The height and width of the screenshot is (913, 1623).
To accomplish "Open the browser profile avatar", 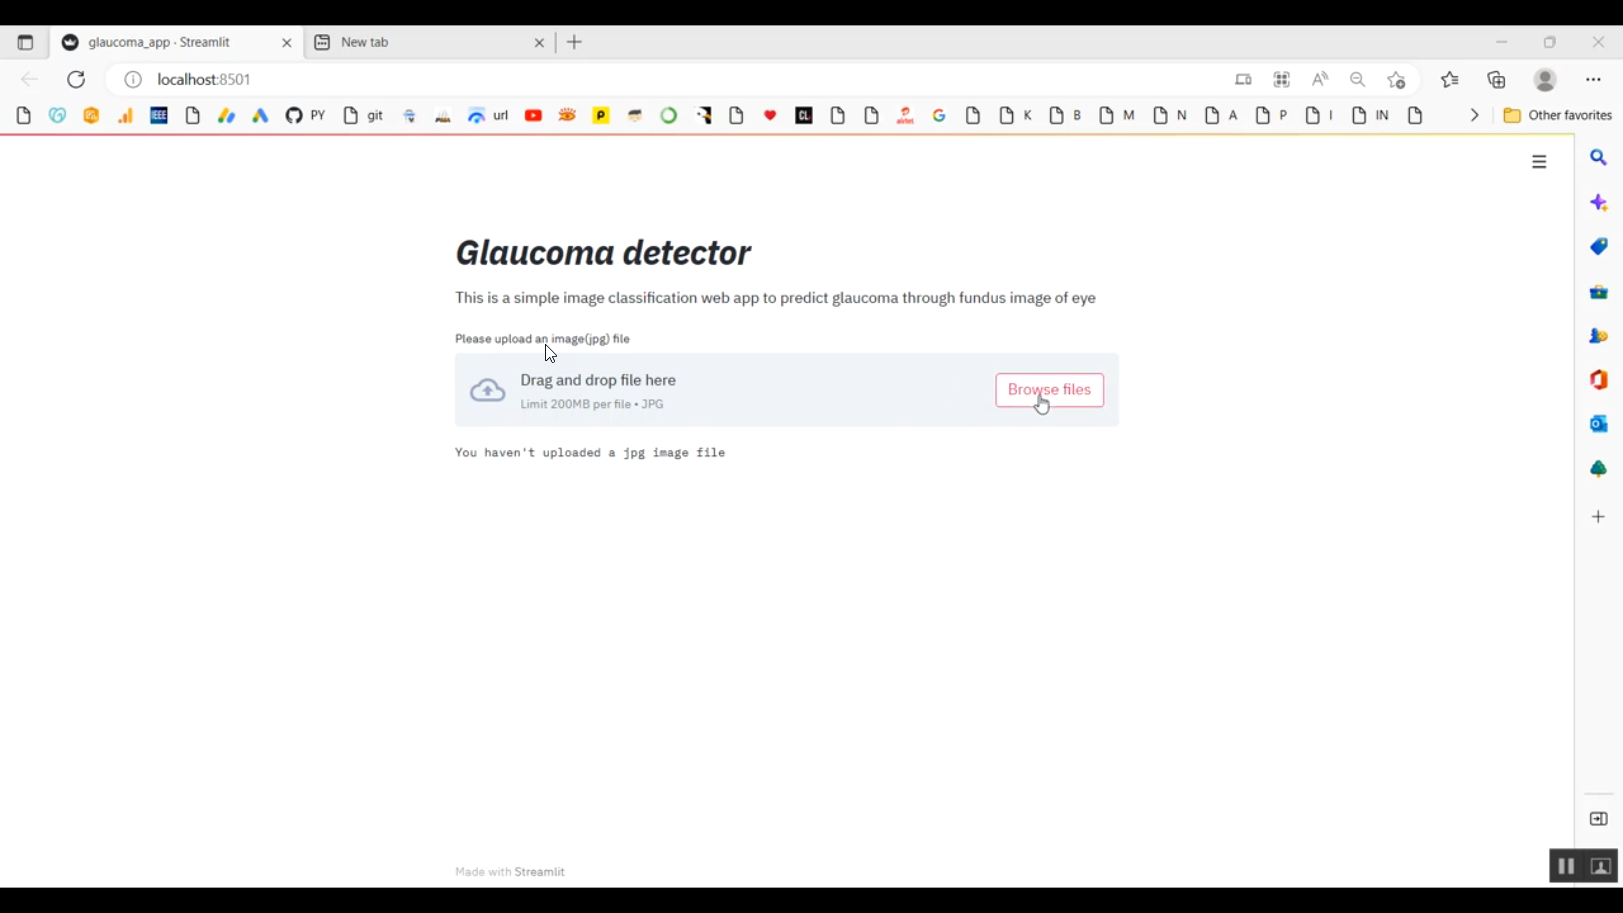I will pos(1545,79).
